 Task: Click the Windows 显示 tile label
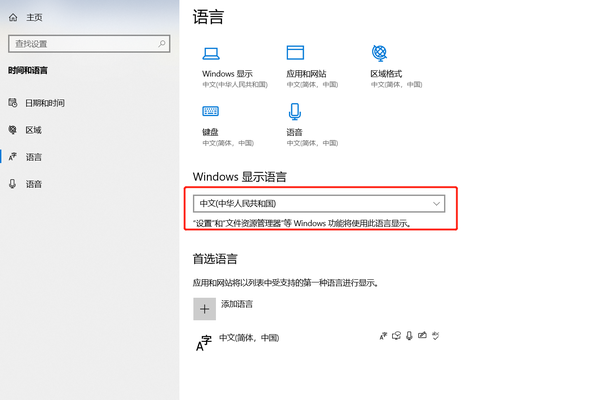click(x=227, y=73)
